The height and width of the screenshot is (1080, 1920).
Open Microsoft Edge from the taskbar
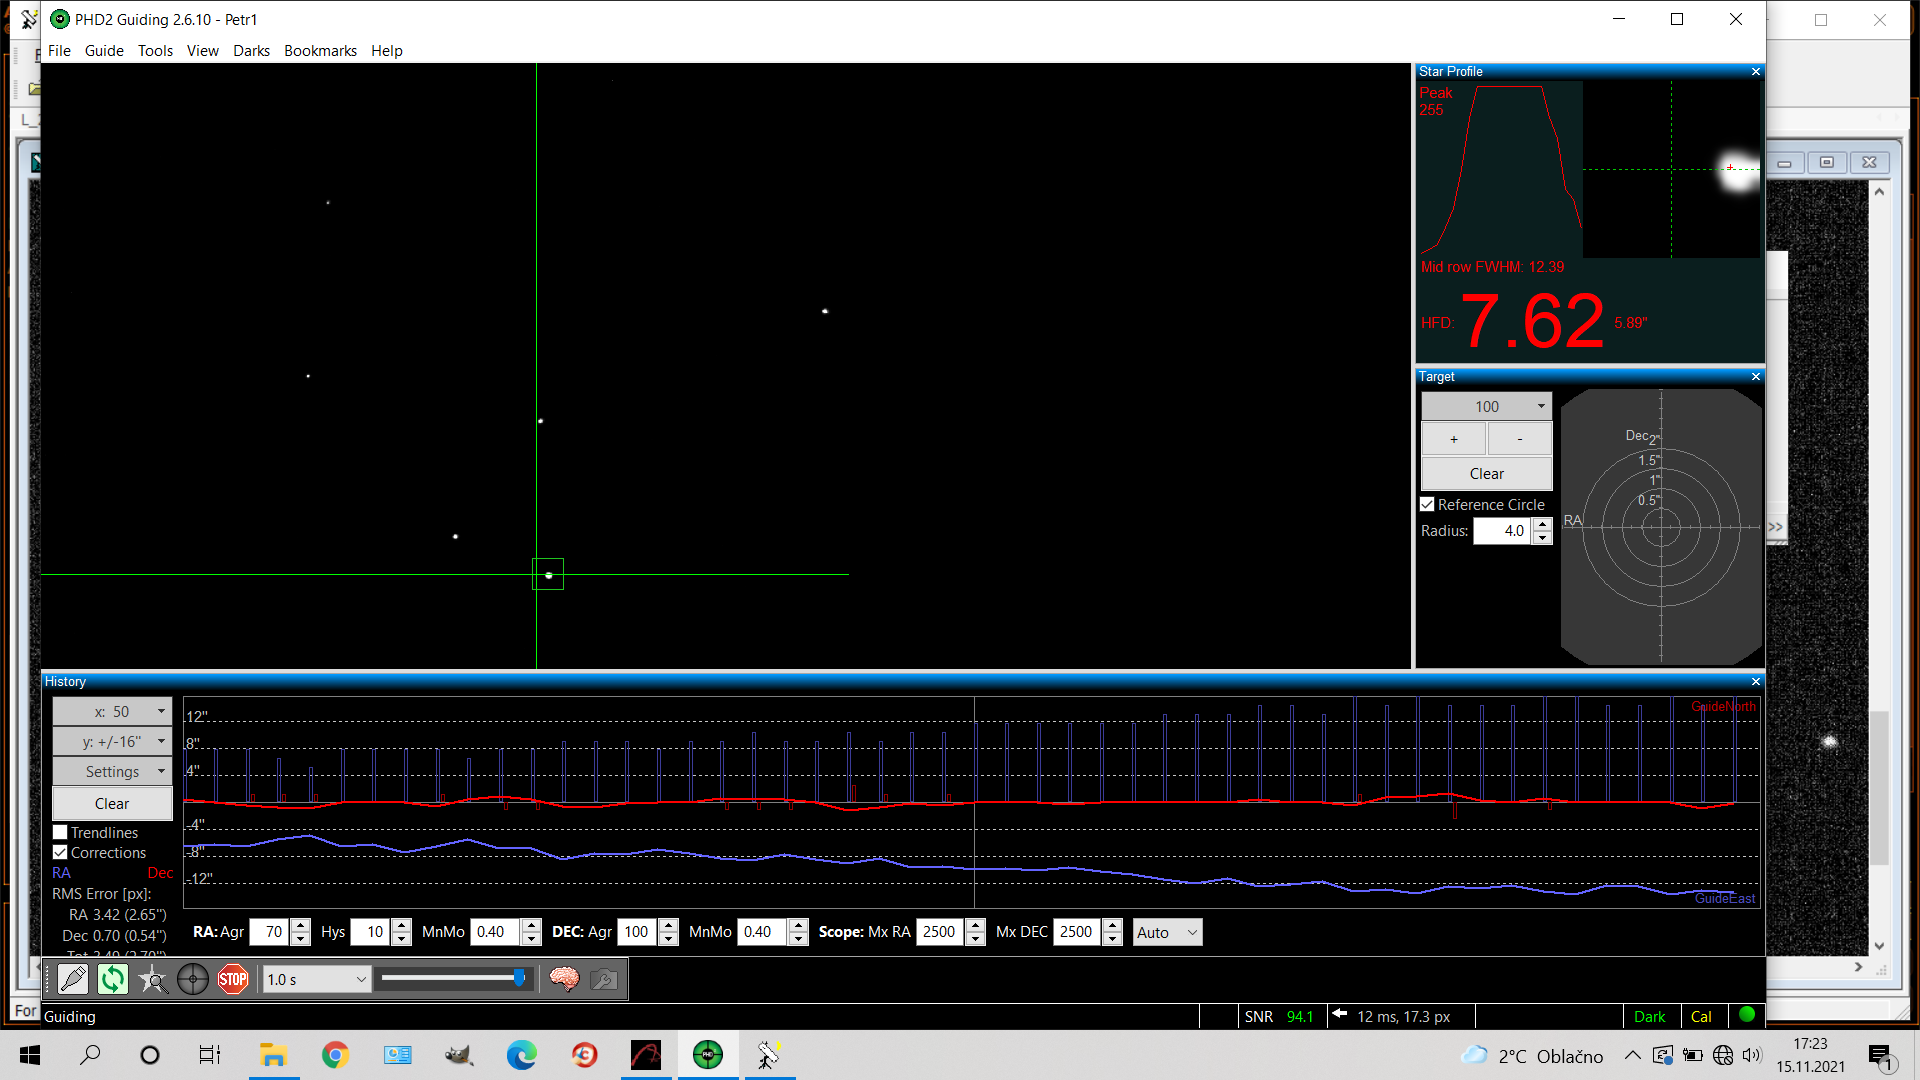point(521,1055)
